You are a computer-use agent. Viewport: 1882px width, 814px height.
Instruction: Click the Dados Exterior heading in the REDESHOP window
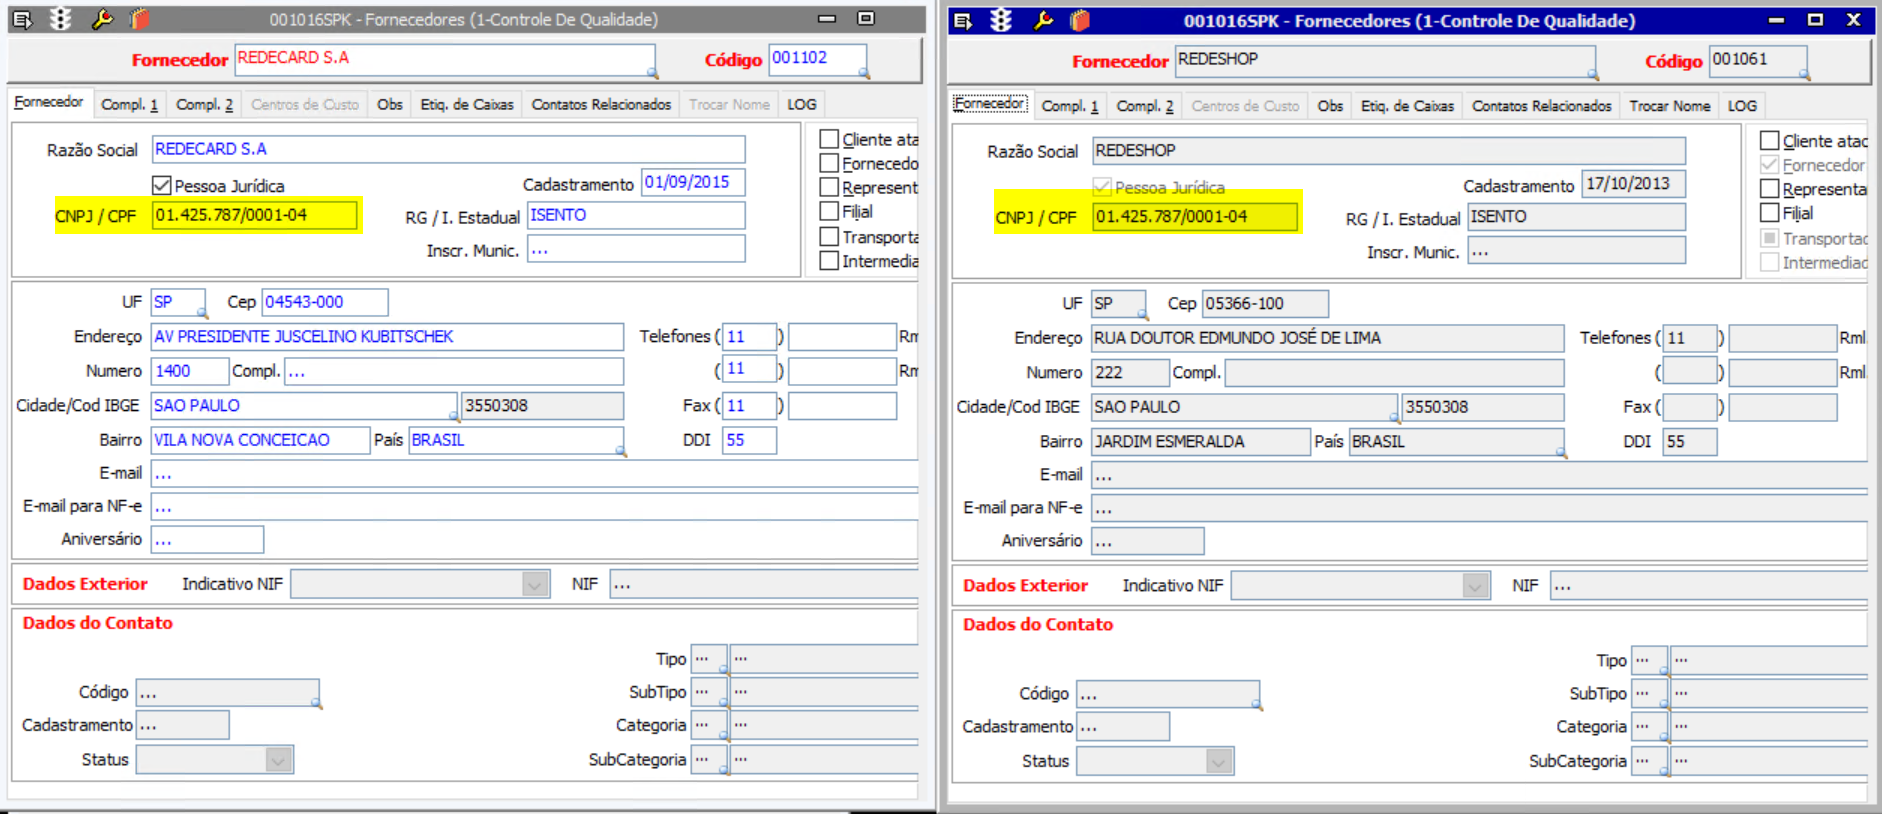coord(1025,586)
